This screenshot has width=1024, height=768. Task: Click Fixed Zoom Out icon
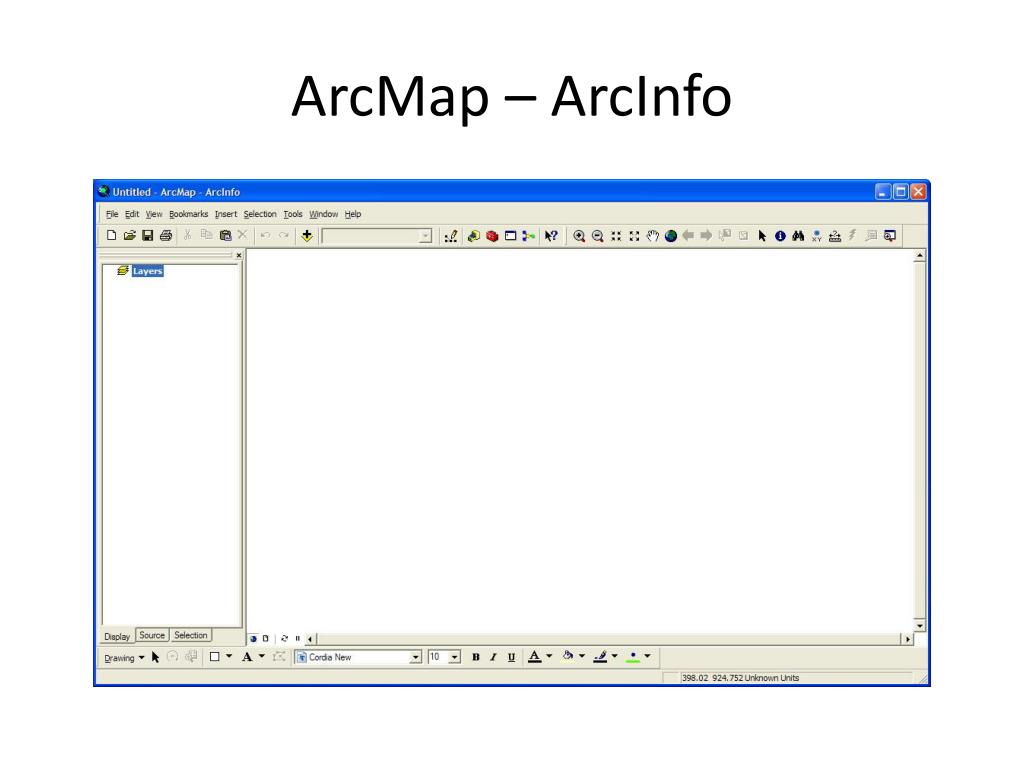(633, 236)
